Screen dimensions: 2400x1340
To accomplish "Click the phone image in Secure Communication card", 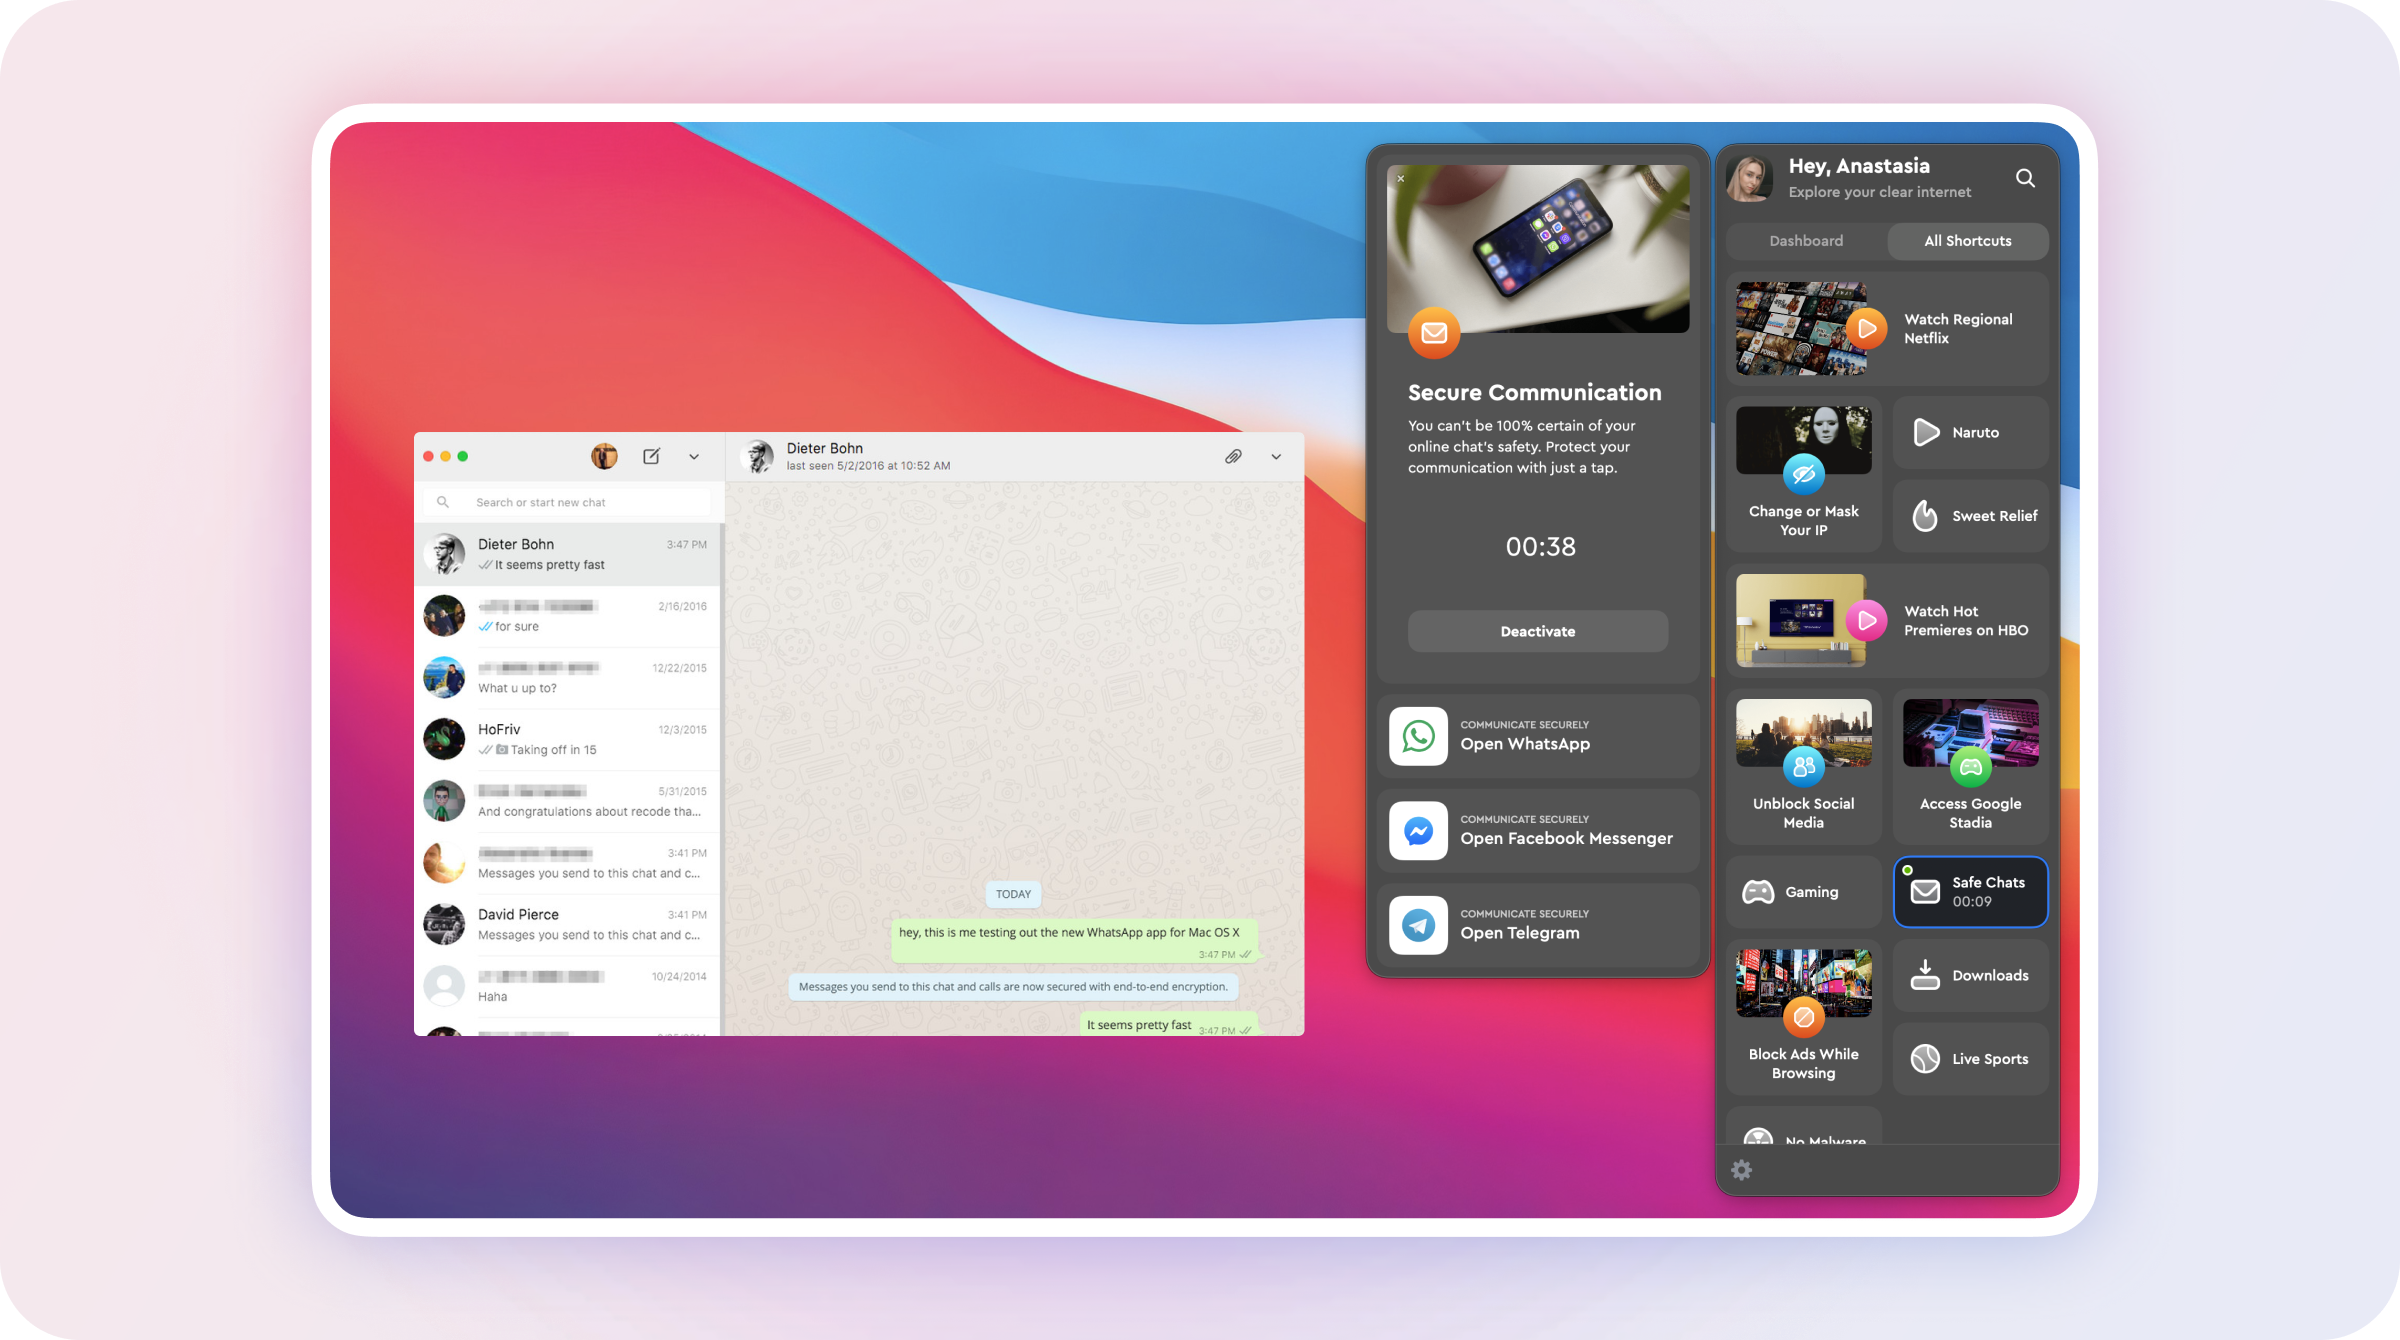I will coord(1538,249).
